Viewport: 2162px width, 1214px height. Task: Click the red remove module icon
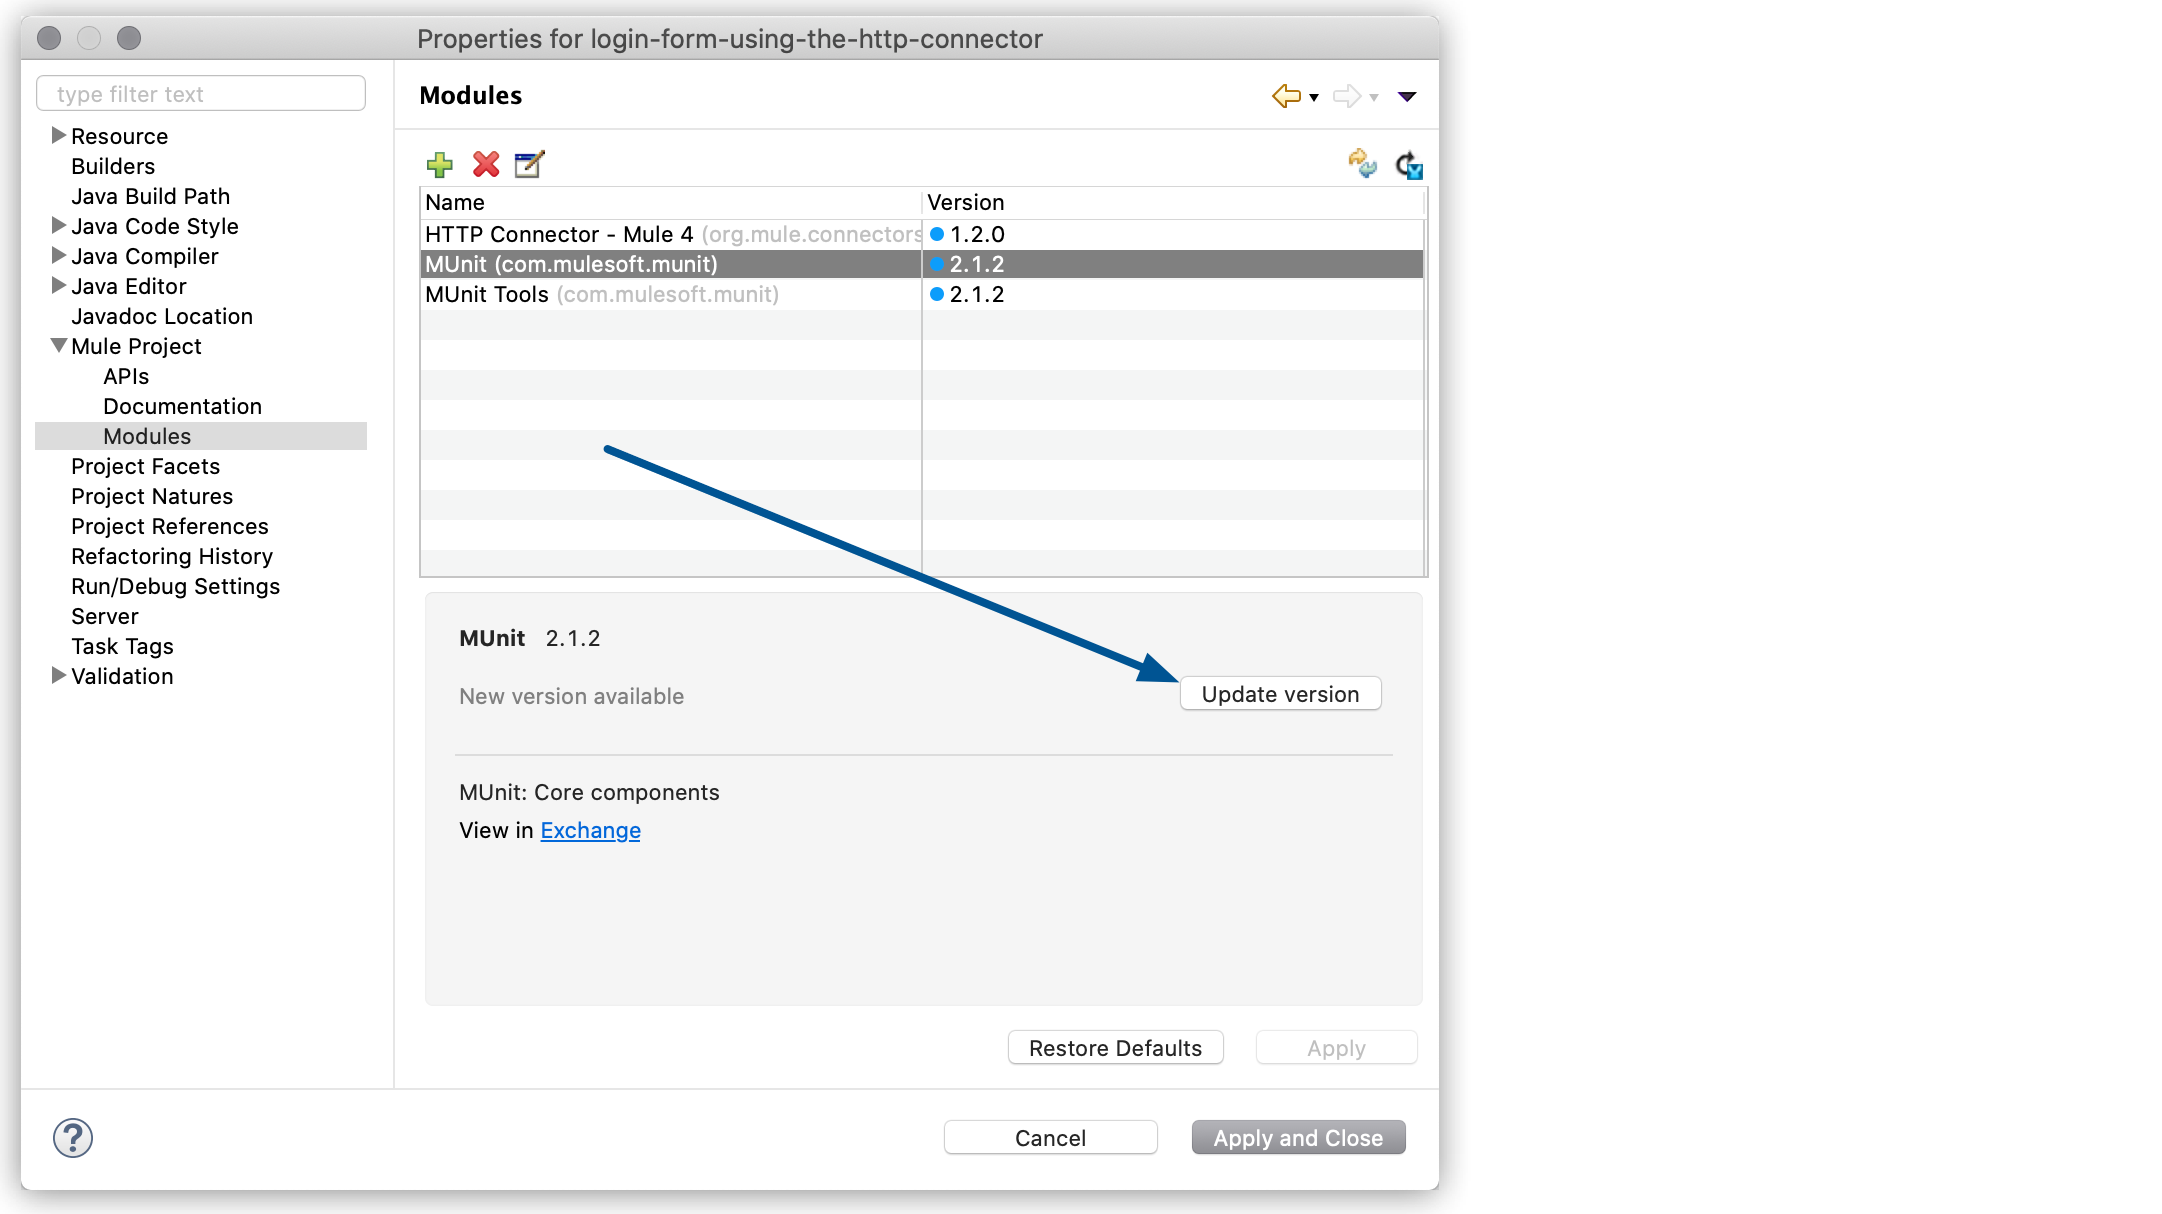pos(486,165)
